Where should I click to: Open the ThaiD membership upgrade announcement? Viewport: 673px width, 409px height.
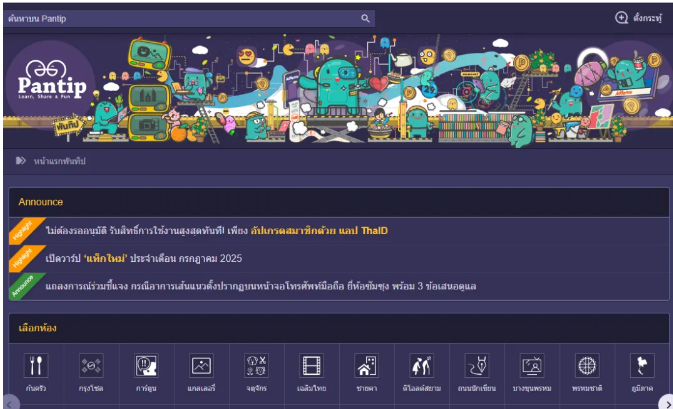pos(216,231)
